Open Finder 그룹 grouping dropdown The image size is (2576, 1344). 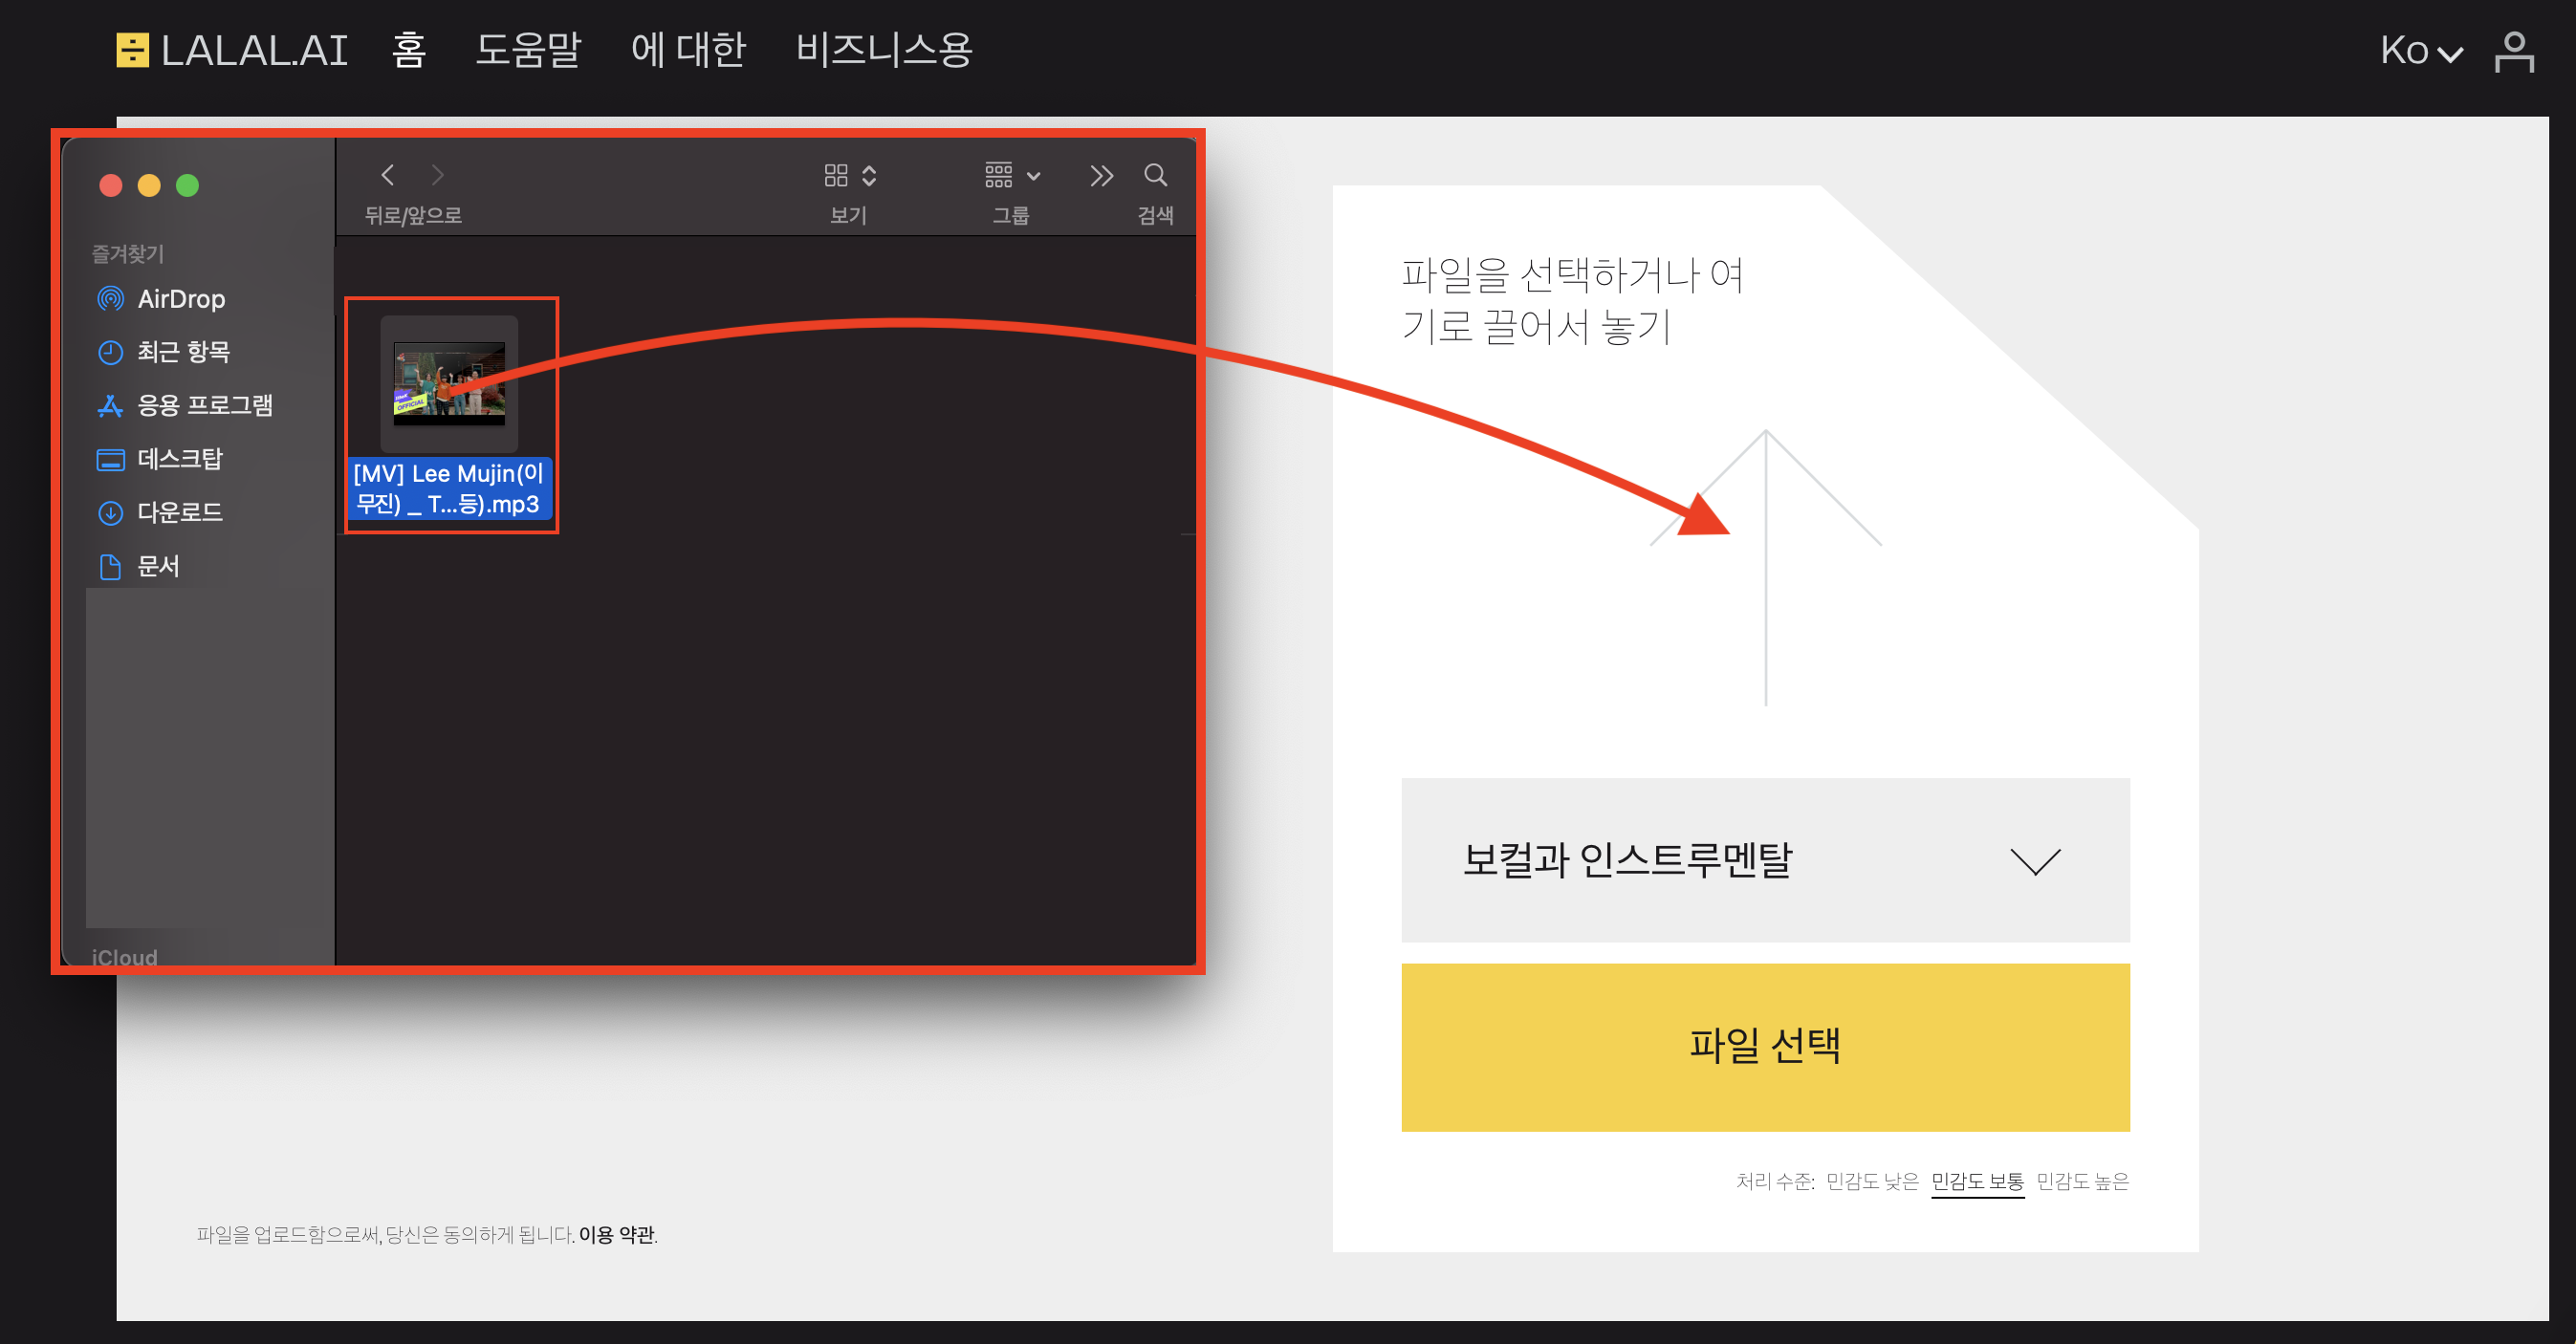(x=1012, y=176)
